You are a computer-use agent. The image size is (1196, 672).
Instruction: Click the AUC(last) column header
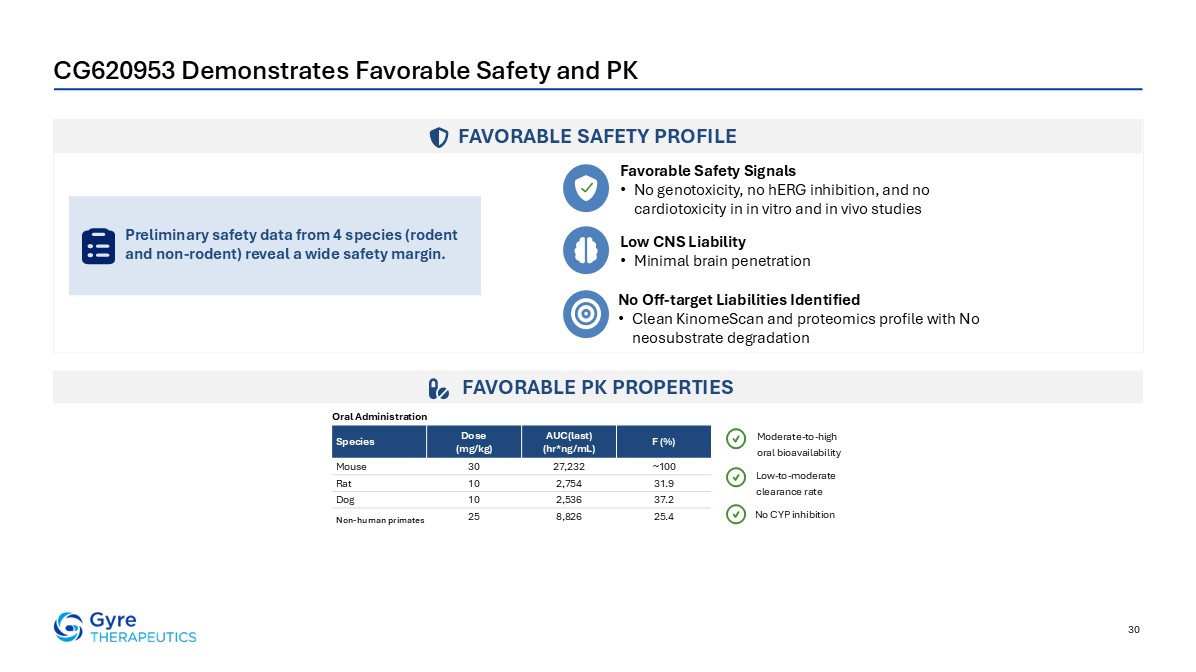coord(569,442)
